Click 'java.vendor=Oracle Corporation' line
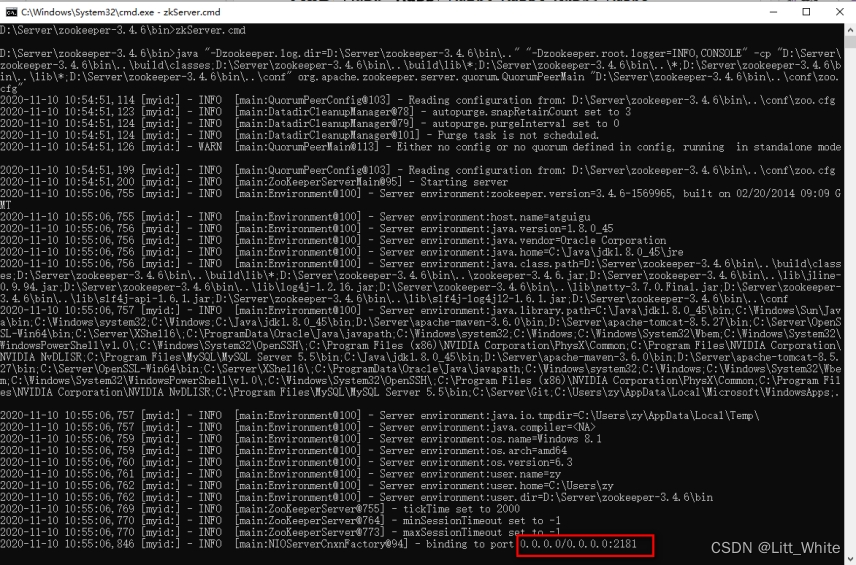856x565 pixels. 333,240
